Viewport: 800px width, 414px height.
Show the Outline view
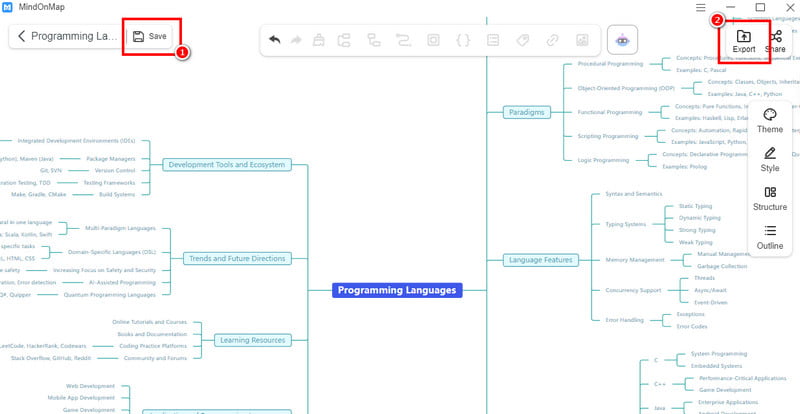pos(770,236)
